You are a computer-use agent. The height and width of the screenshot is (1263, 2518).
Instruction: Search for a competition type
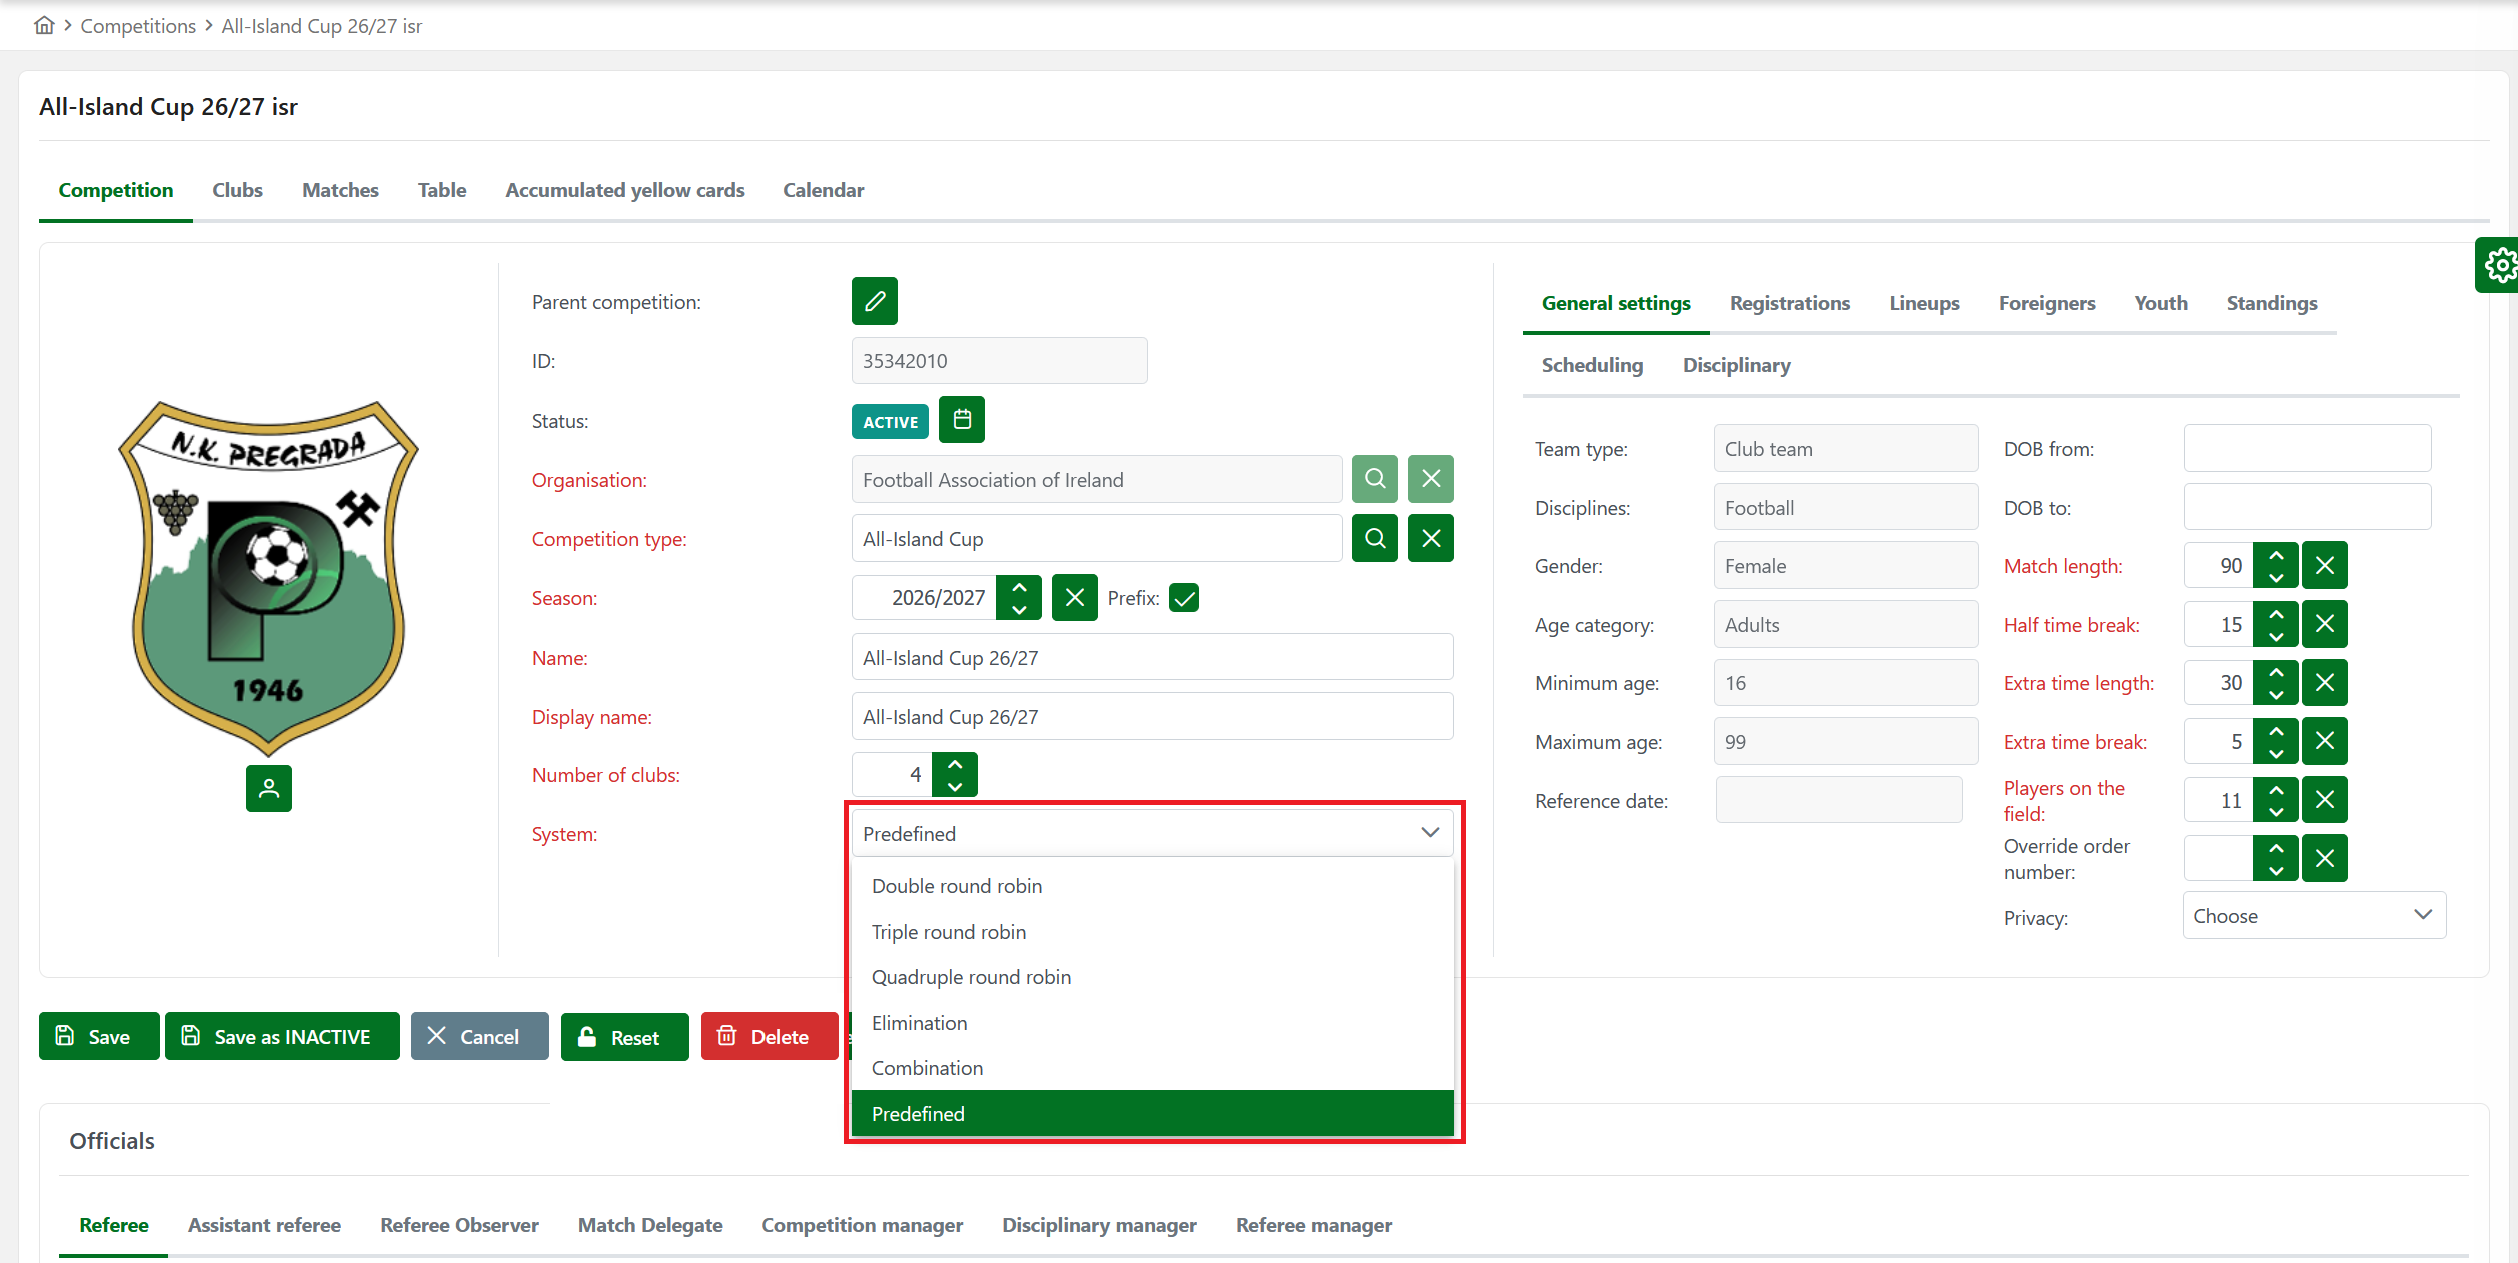pos(1374,539)
